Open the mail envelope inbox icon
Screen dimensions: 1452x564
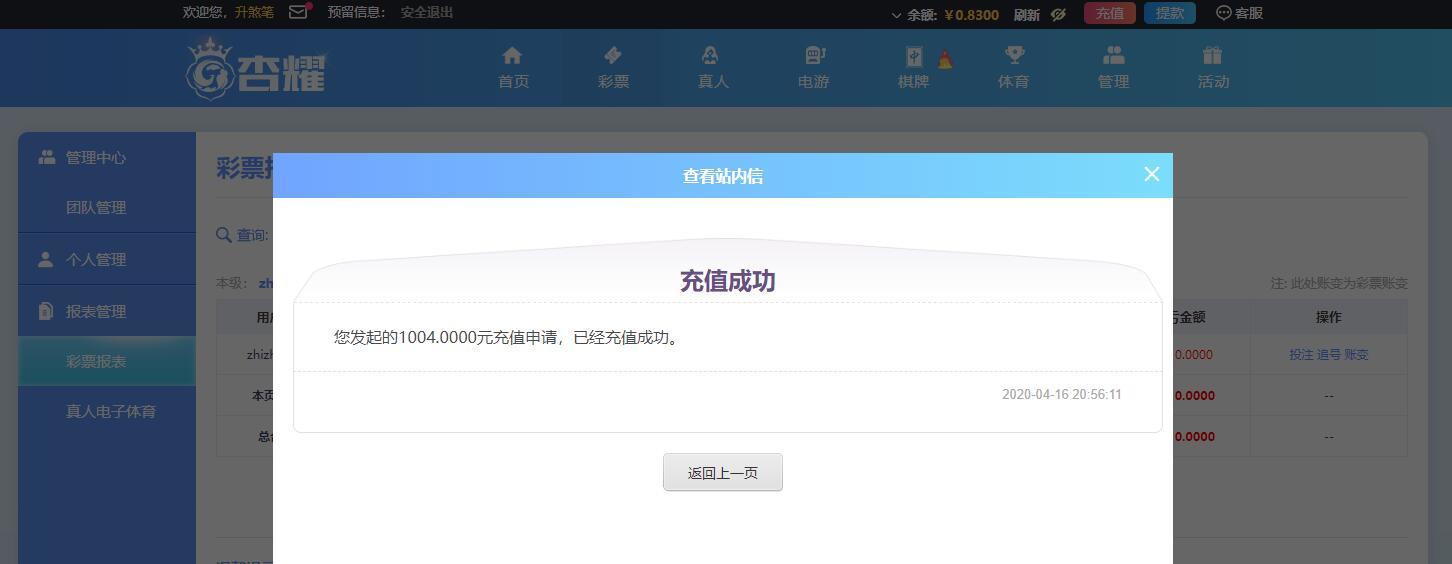[298, 13]
